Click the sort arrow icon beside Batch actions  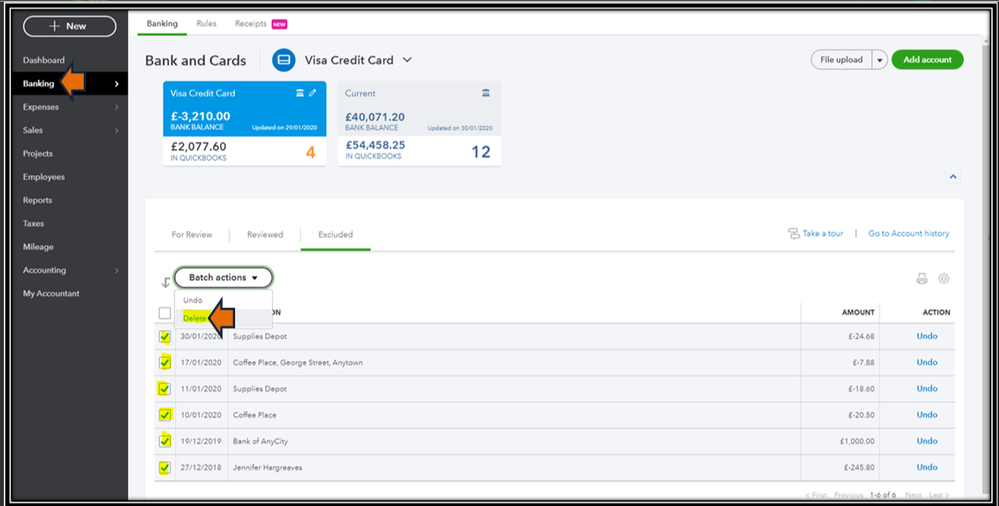coord(166,282)
